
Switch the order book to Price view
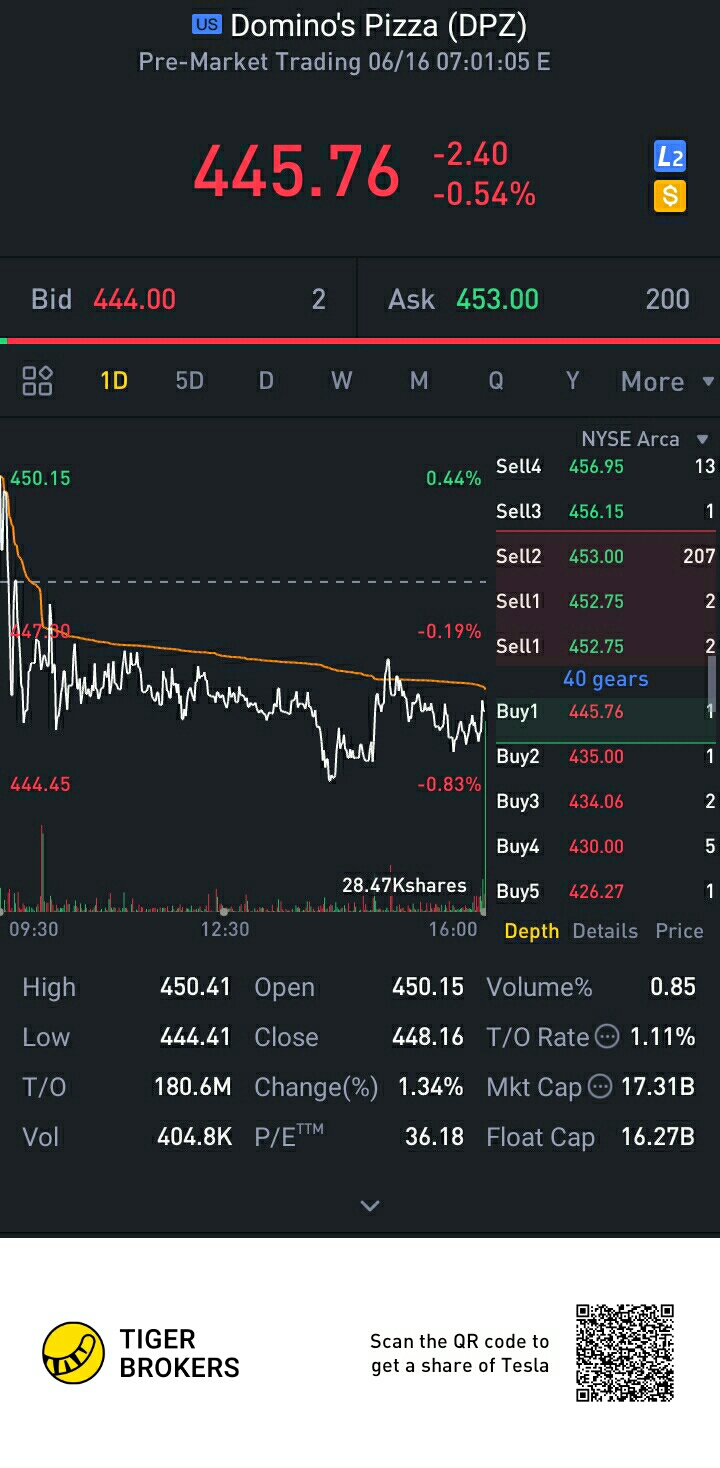679,931
